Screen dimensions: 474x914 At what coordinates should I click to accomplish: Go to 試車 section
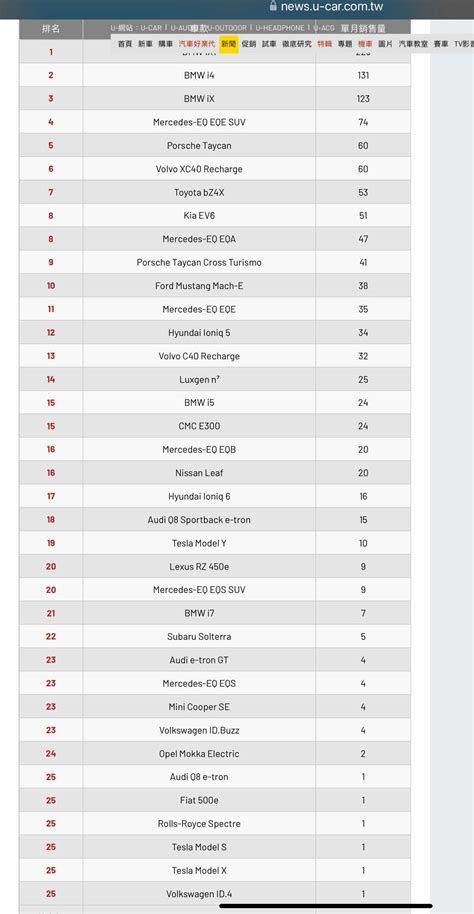tap(269, 44)
